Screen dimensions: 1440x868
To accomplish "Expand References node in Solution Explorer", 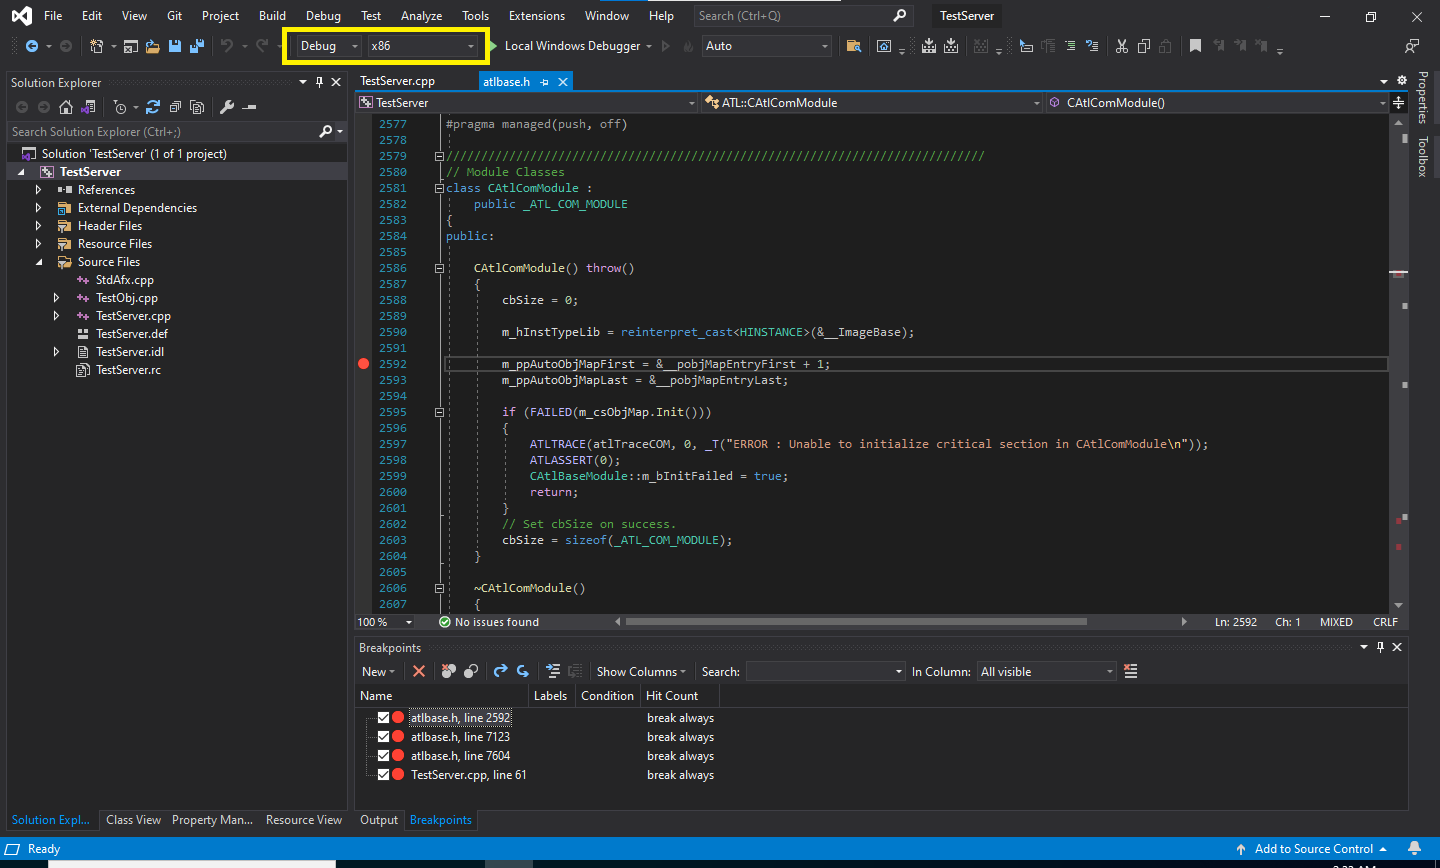I will [x=38, y=190].
